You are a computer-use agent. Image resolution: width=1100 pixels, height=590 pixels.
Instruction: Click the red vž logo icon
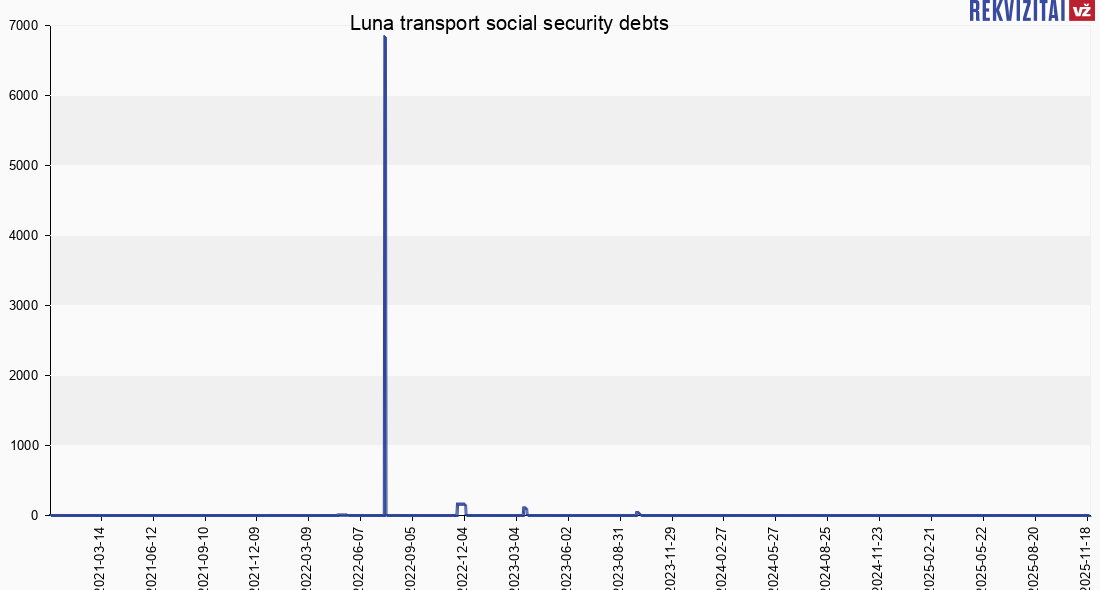[x=1081, y=11]
